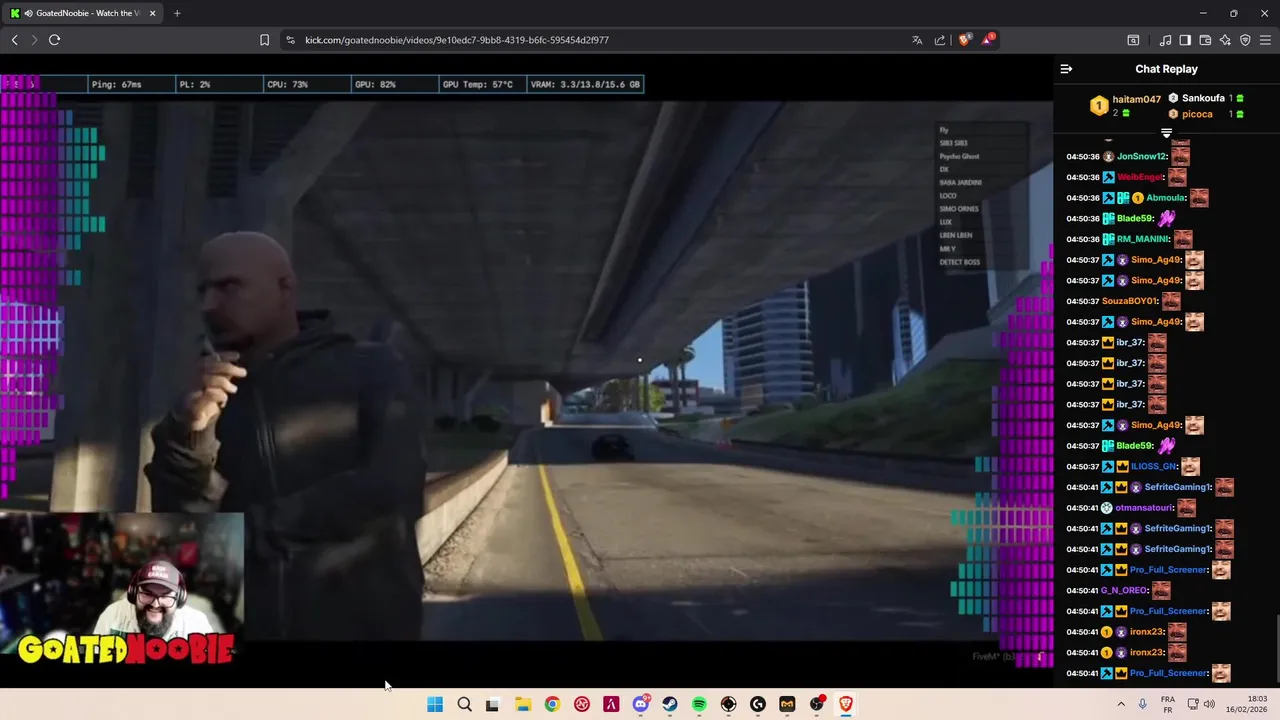The image size is (1280, 720).
Task: Open Abmoula's username in chat
Action: (1165, 198)
